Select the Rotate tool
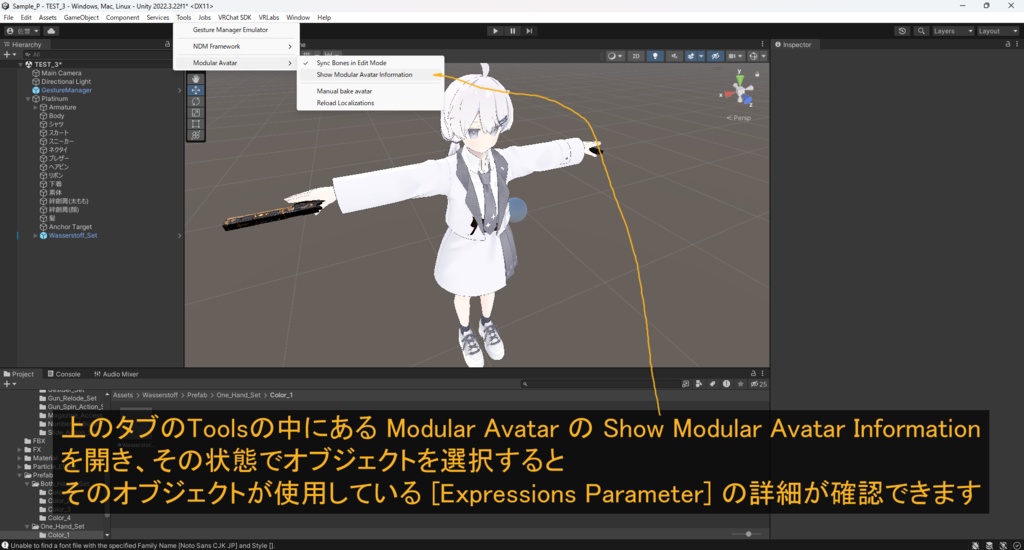Screen dimensions: 1024x550 (x=195, y=101)
